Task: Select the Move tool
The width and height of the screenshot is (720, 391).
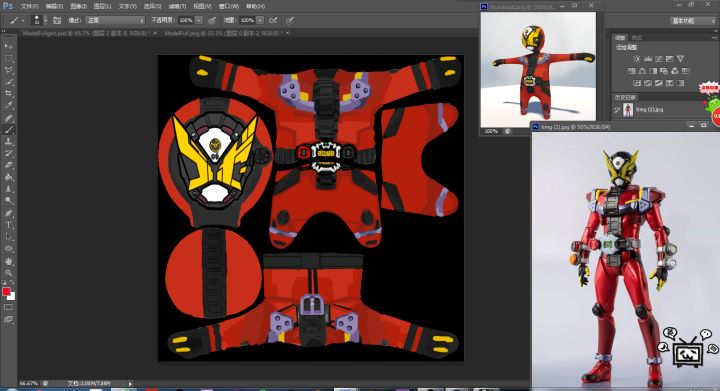Action: 8,46
